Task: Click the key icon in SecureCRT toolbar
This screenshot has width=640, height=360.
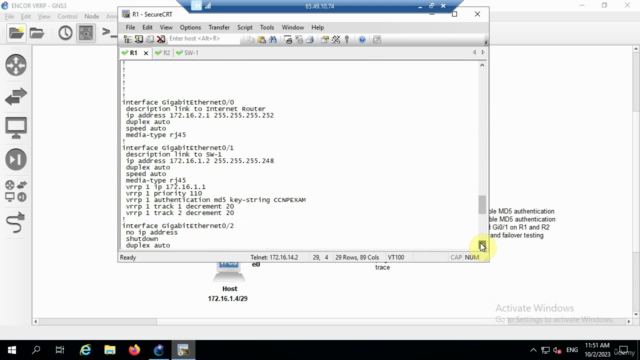Action: click(347, 39)
